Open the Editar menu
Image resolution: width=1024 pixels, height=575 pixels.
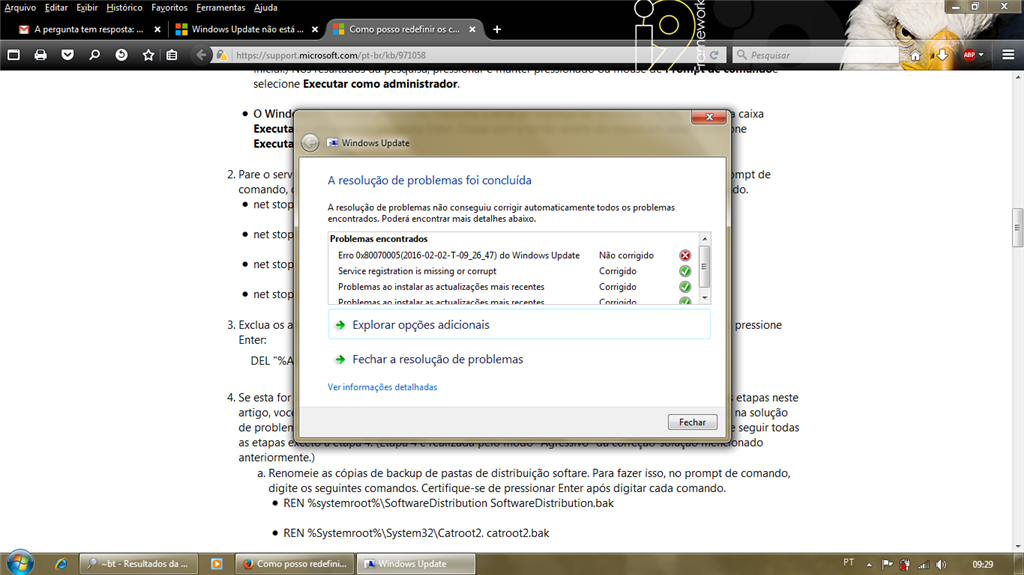pyautogui.click(x=56, y=8)
